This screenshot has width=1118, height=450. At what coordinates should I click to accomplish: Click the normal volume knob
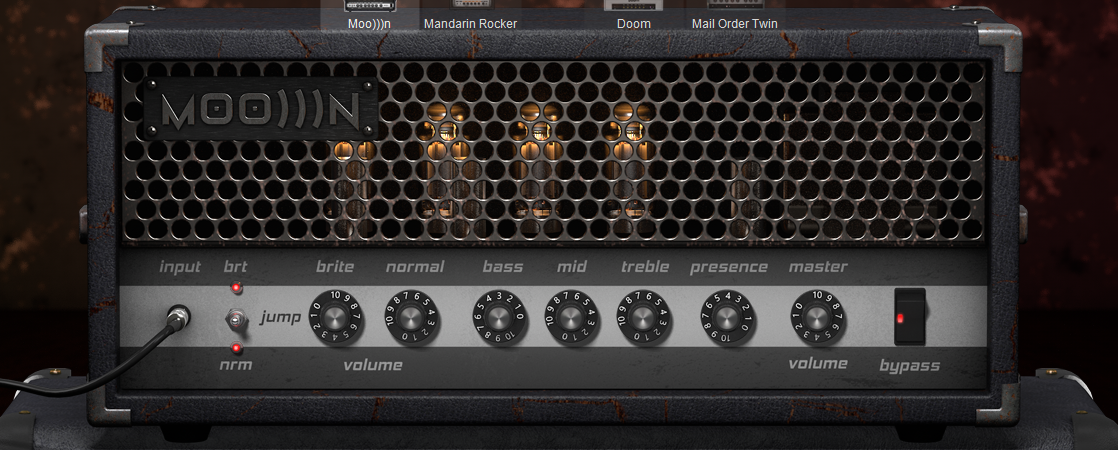tap(411, 318)
